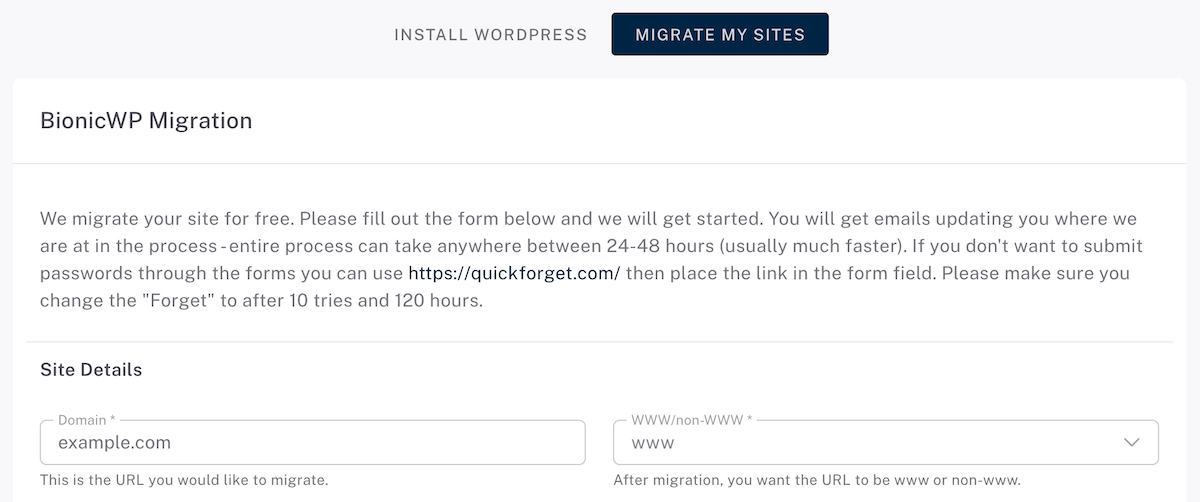
Task: Click the selected 'www' value text
Action: (653, 443)
